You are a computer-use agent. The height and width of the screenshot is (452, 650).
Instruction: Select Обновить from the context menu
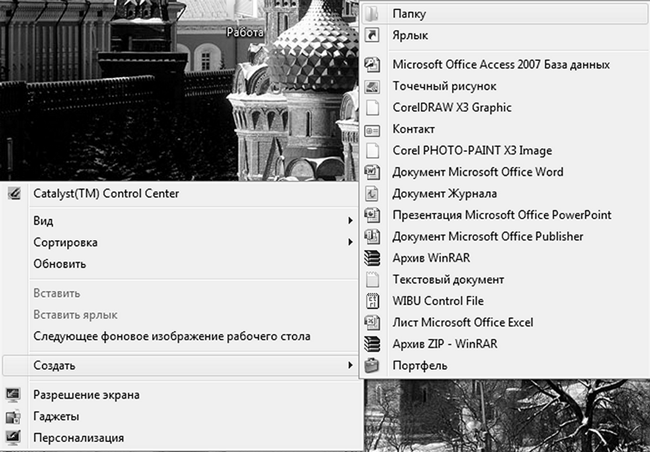tap(60, 264)
